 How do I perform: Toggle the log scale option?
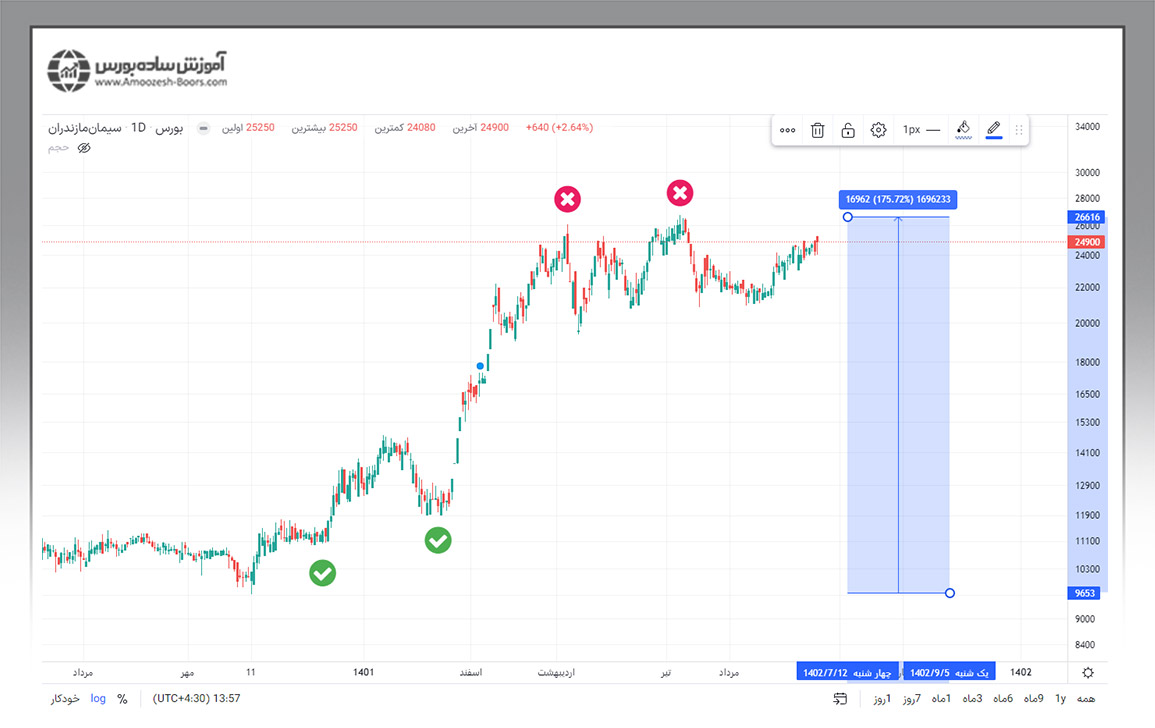98,699
